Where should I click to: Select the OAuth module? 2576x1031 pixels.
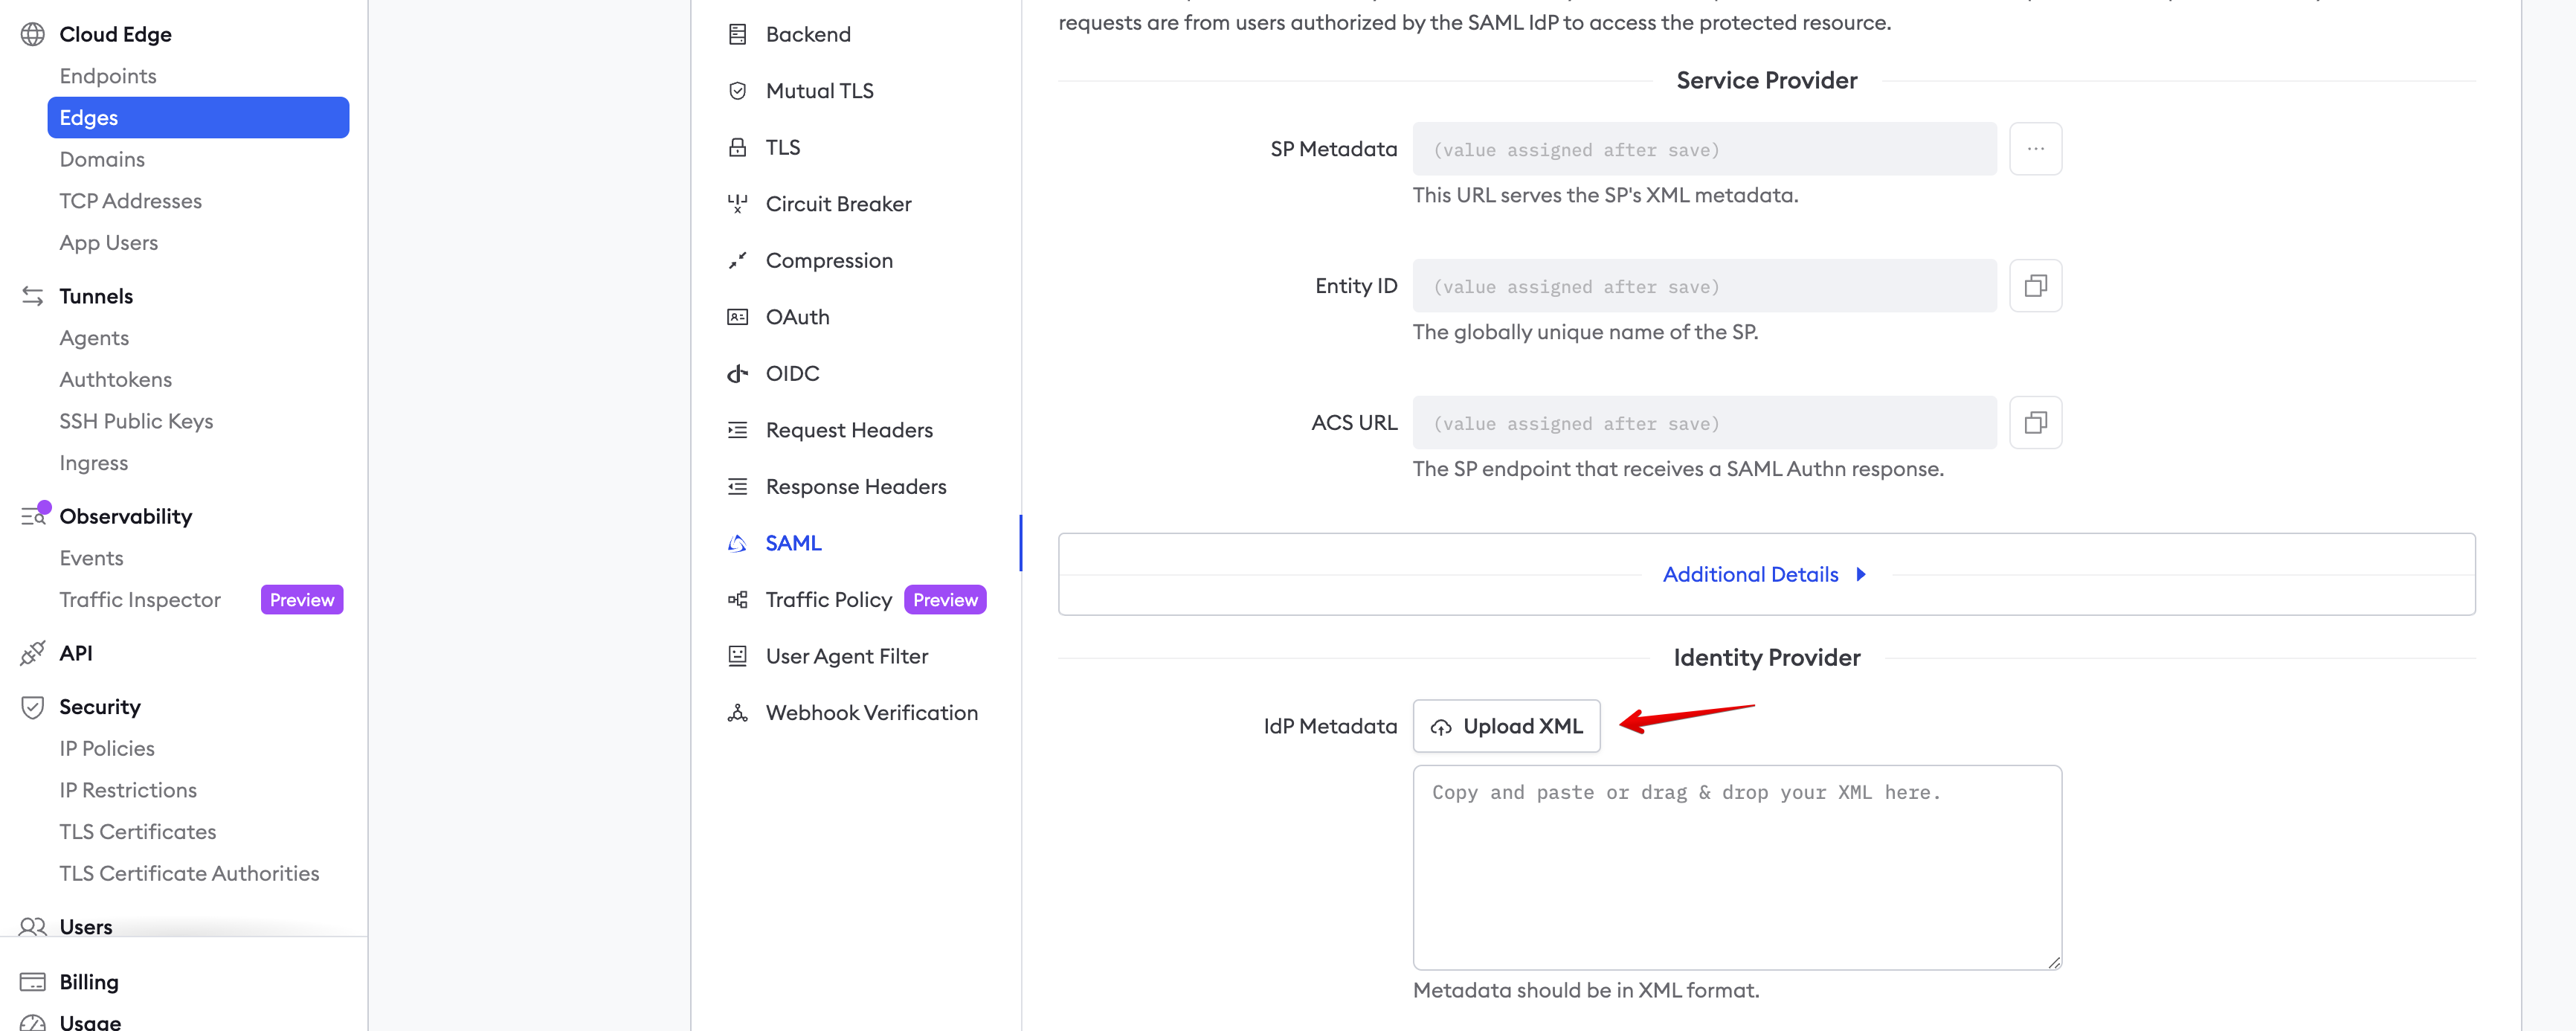point(797,317)
